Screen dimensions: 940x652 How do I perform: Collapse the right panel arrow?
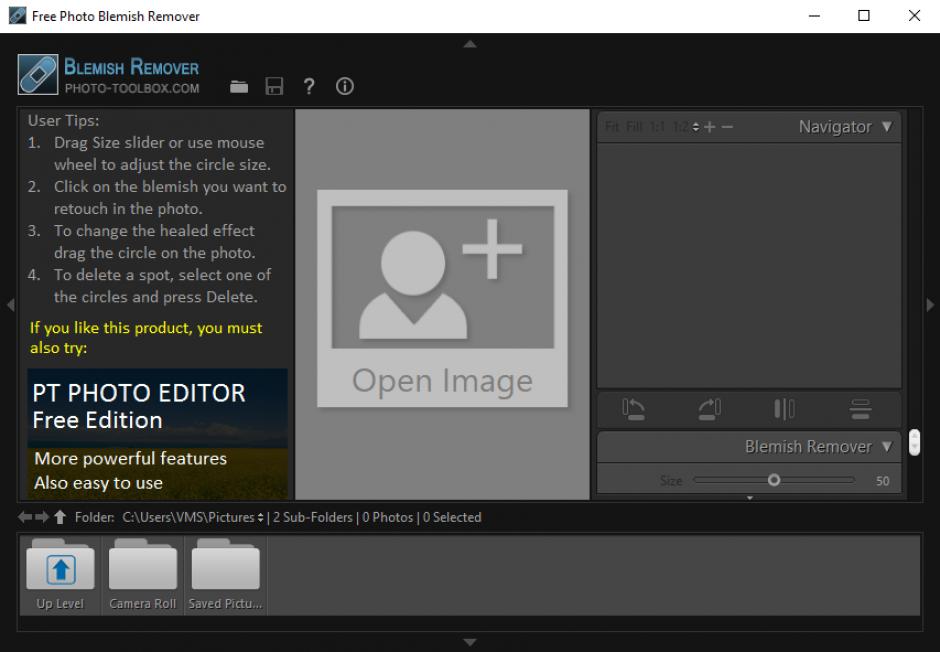[930, 305]
